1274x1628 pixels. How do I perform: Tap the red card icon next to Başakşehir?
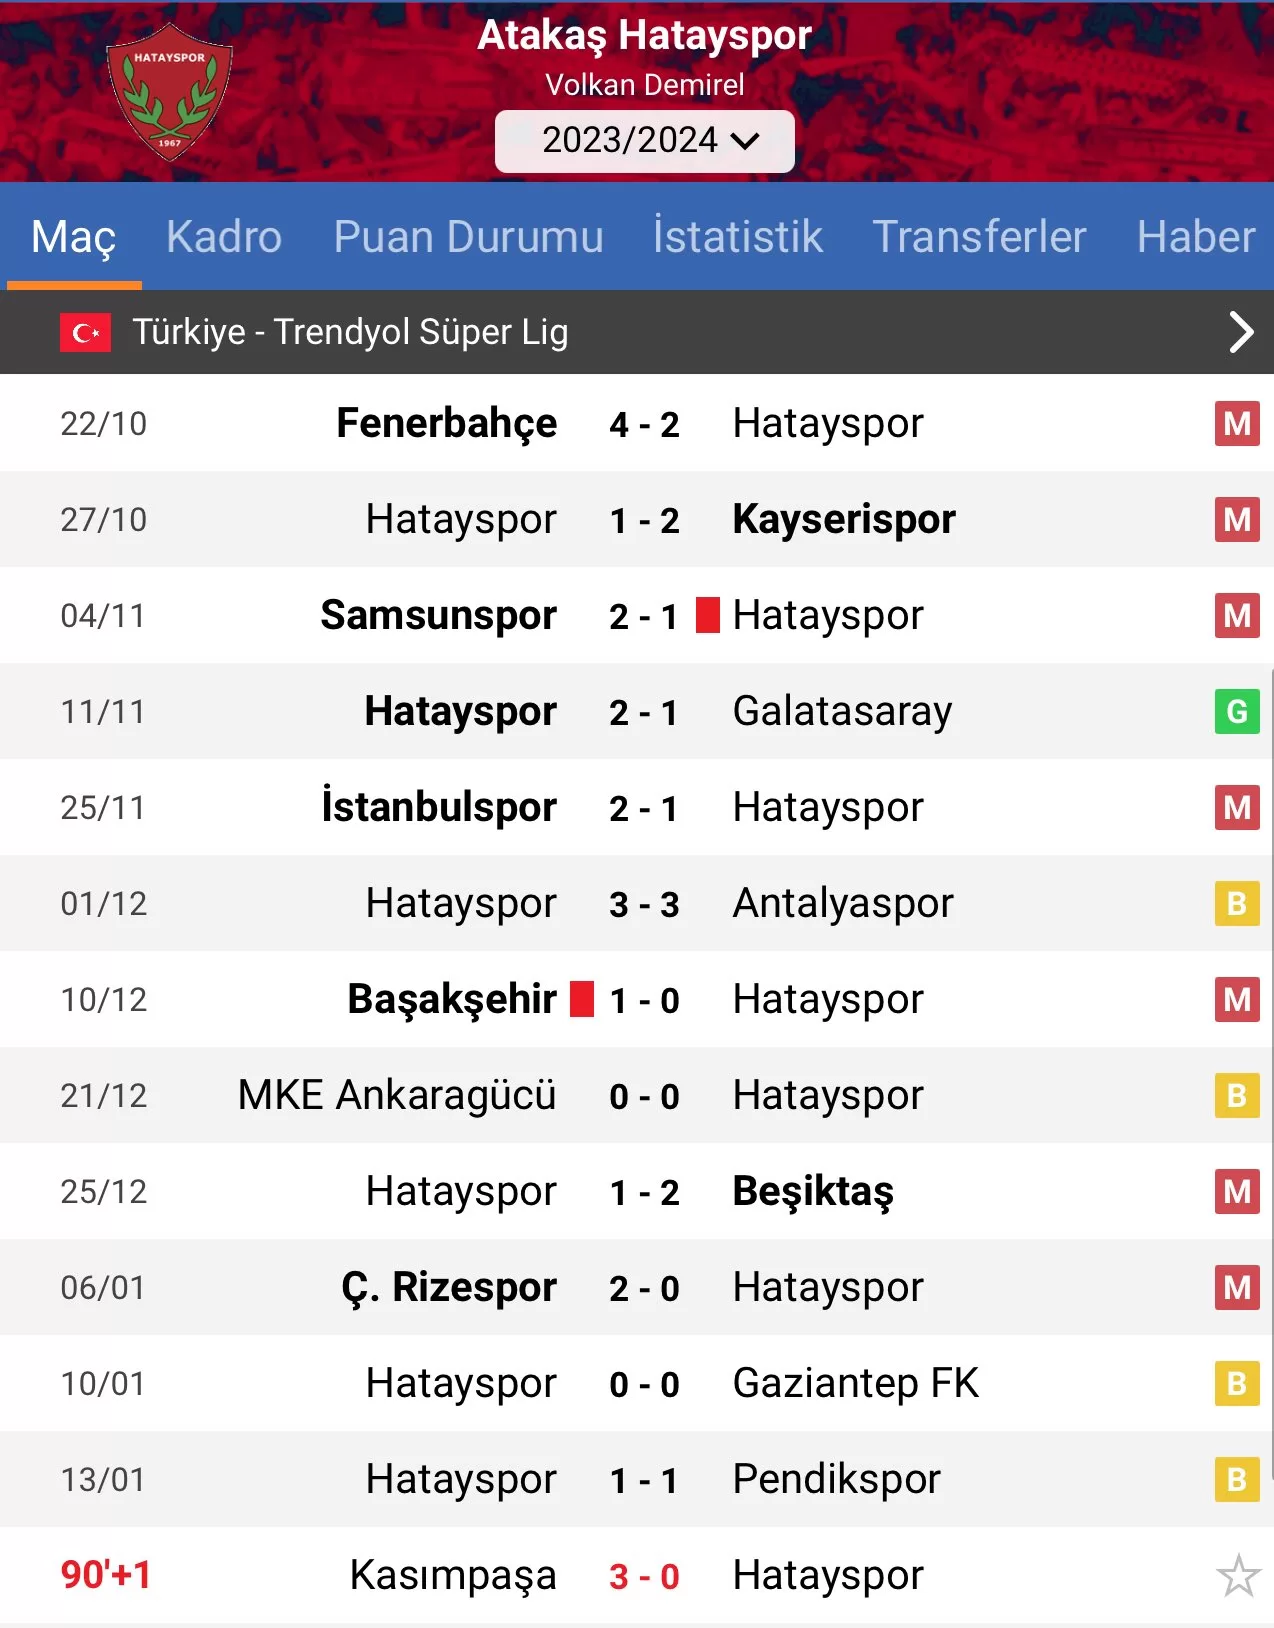582,999
